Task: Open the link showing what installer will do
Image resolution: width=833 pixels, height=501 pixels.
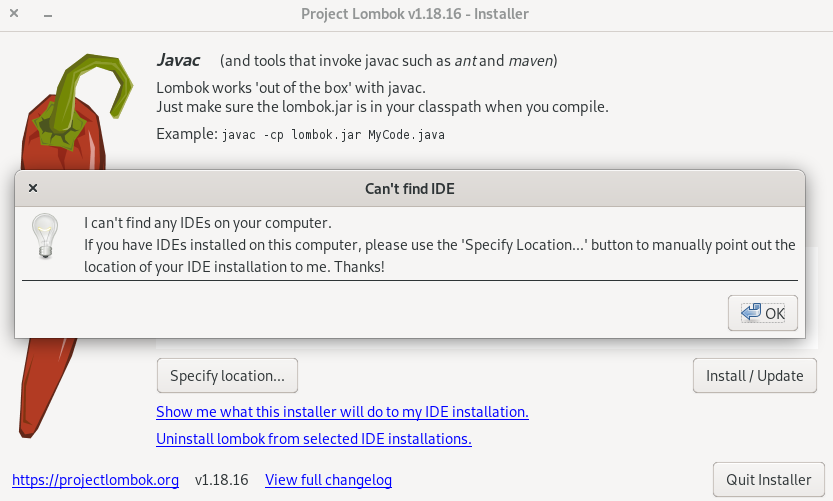Action: [342, 412]
